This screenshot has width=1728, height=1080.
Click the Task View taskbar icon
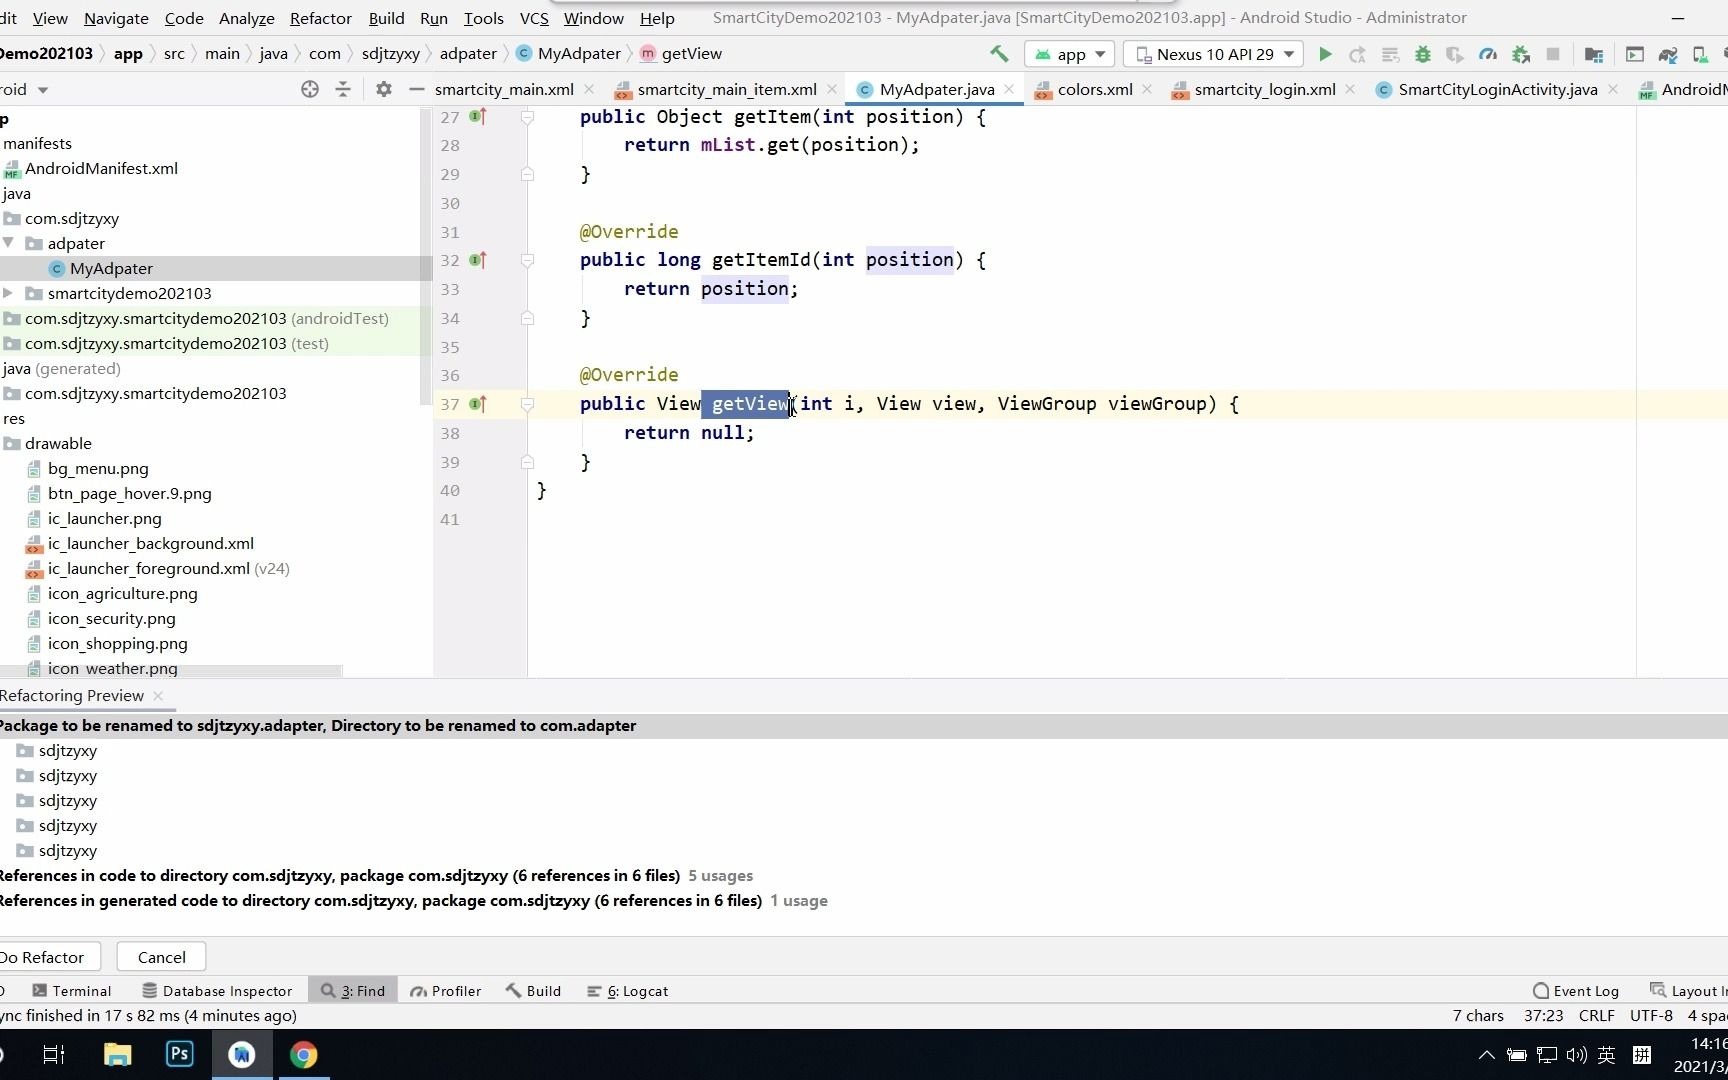pos(54,1054)
